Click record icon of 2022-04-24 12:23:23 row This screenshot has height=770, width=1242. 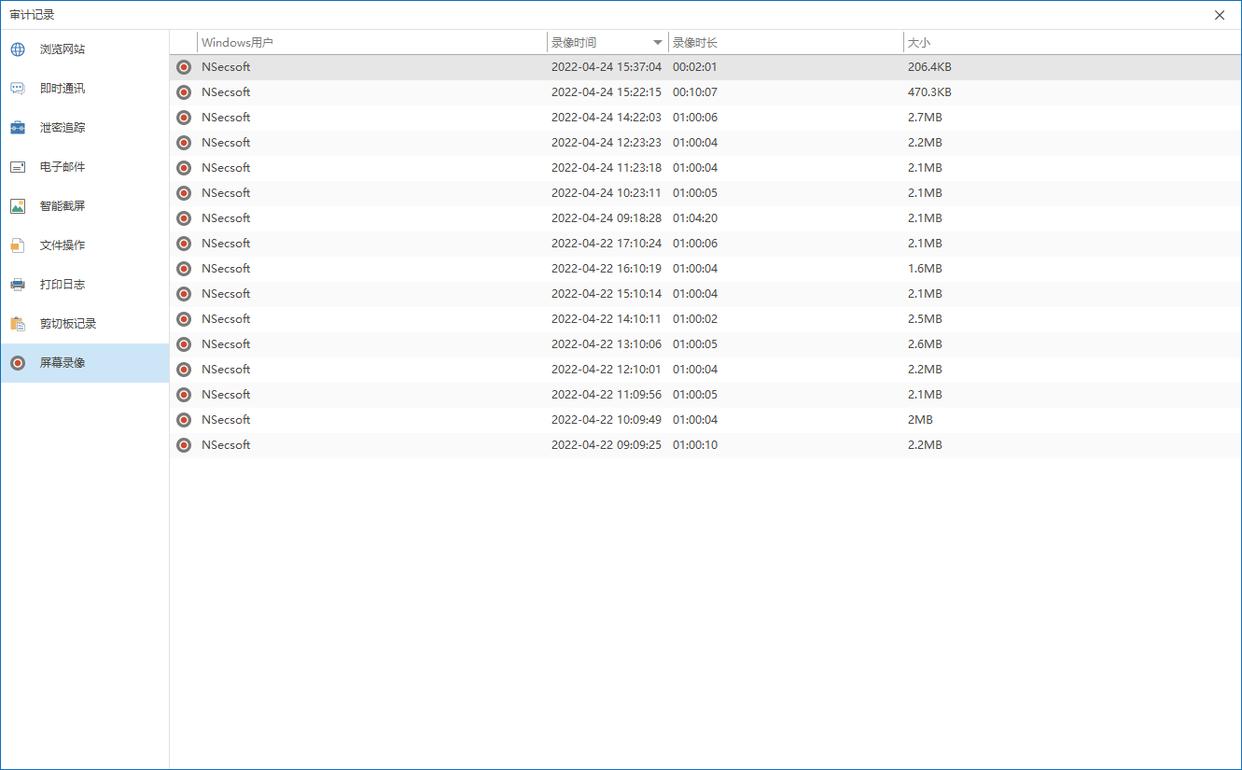184,143
